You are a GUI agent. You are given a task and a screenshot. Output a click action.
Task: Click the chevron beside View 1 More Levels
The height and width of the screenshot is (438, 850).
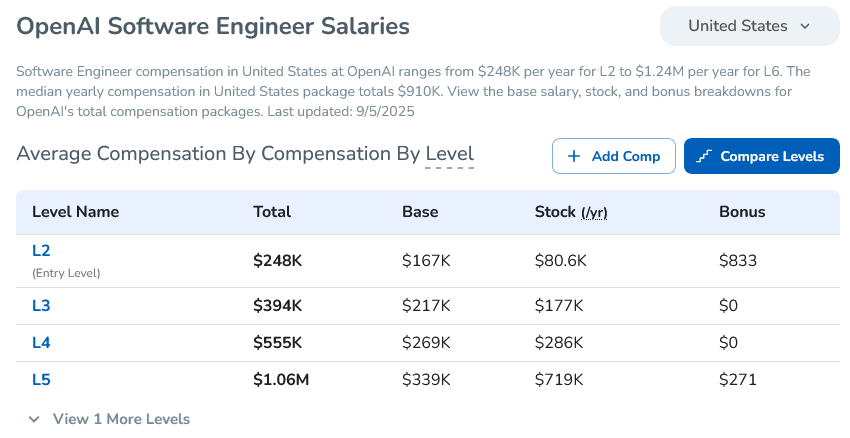click(x=34, y=419)
